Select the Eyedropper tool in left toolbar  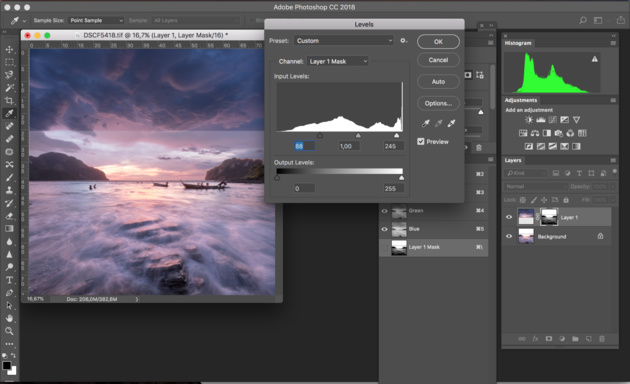pyautogui.click(x=9, y=113)
